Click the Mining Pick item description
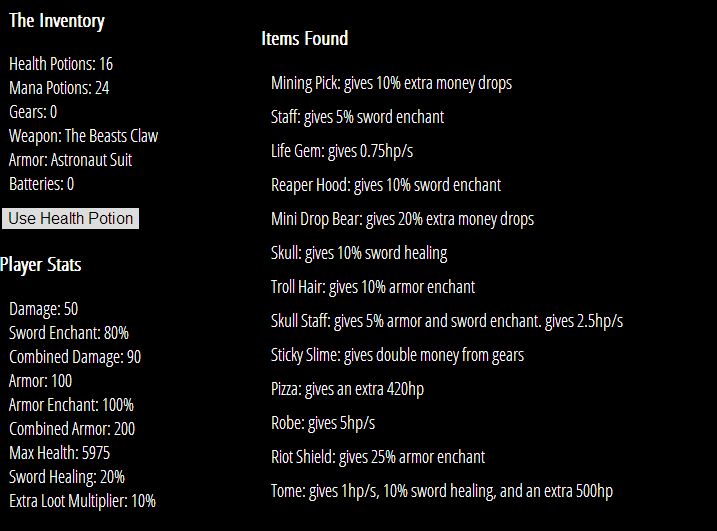Image resolution: width=717 pixels, height=531 pixels. click(391, 83)
